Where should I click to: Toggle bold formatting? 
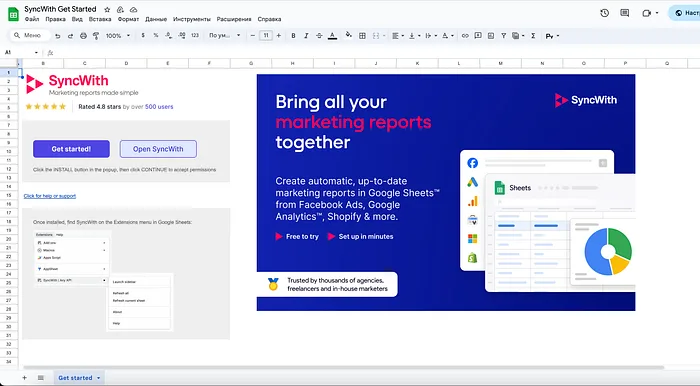tap(293, 36)
